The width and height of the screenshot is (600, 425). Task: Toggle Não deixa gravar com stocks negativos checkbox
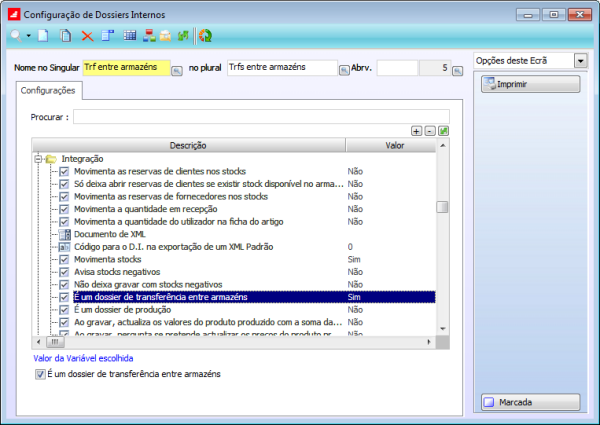pos(64,285)
